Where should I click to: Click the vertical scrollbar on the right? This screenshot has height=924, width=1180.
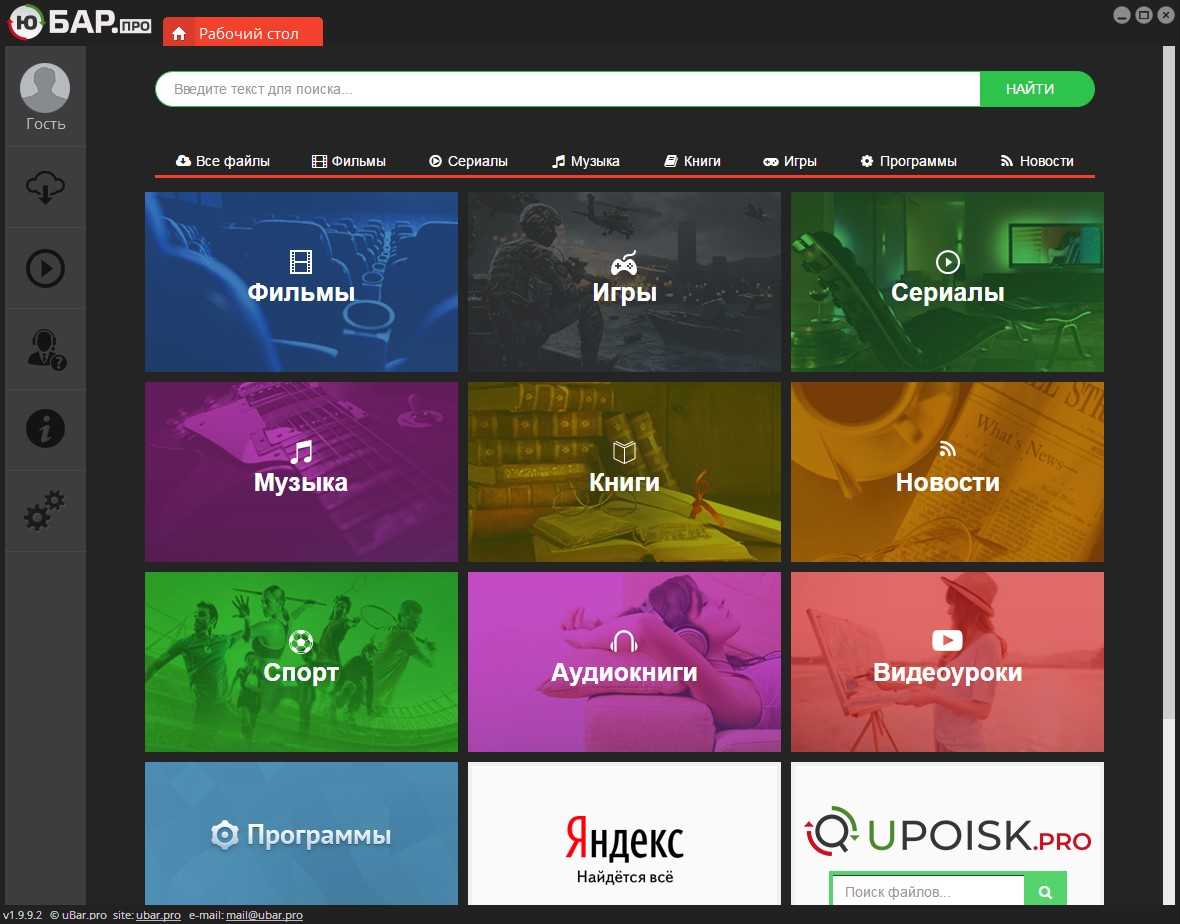point(1169,380)
